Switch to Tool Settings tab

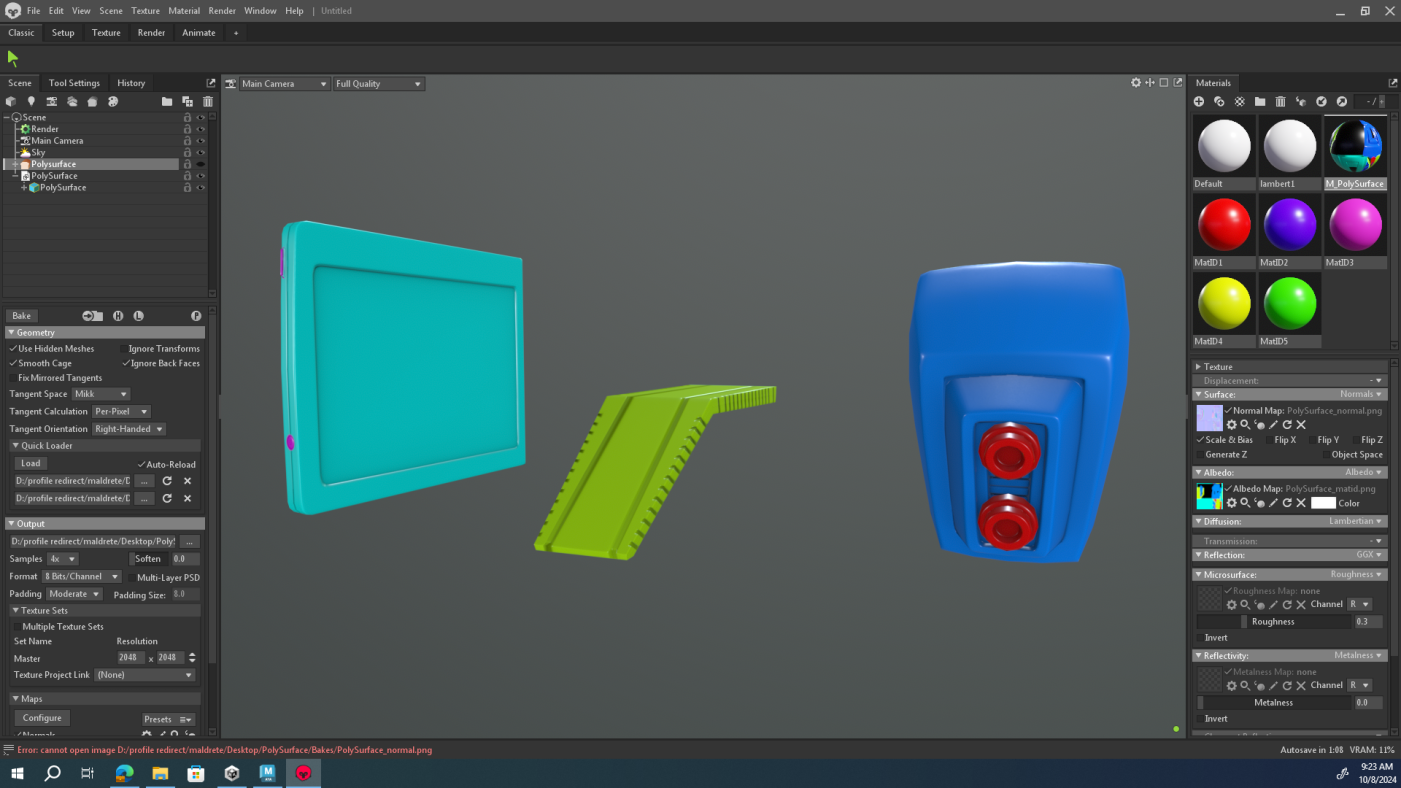tap(74, 83)
